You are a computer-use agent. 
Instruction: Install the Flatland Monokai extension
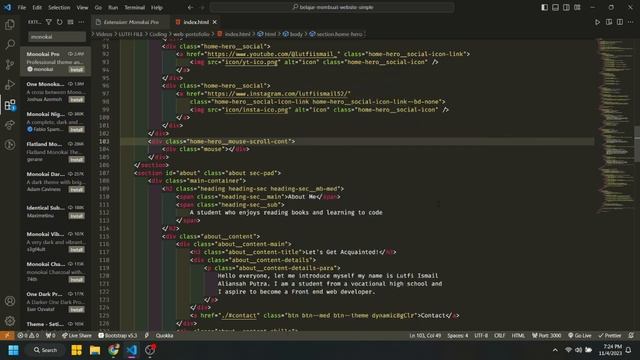pyautogui.click(x=76, y=160)
